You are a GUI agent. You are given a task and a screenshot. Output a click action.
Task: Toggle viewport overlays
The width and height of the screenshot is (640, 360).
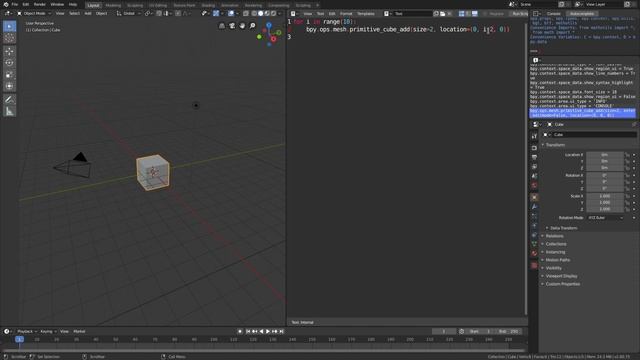[x=231, y=13]
